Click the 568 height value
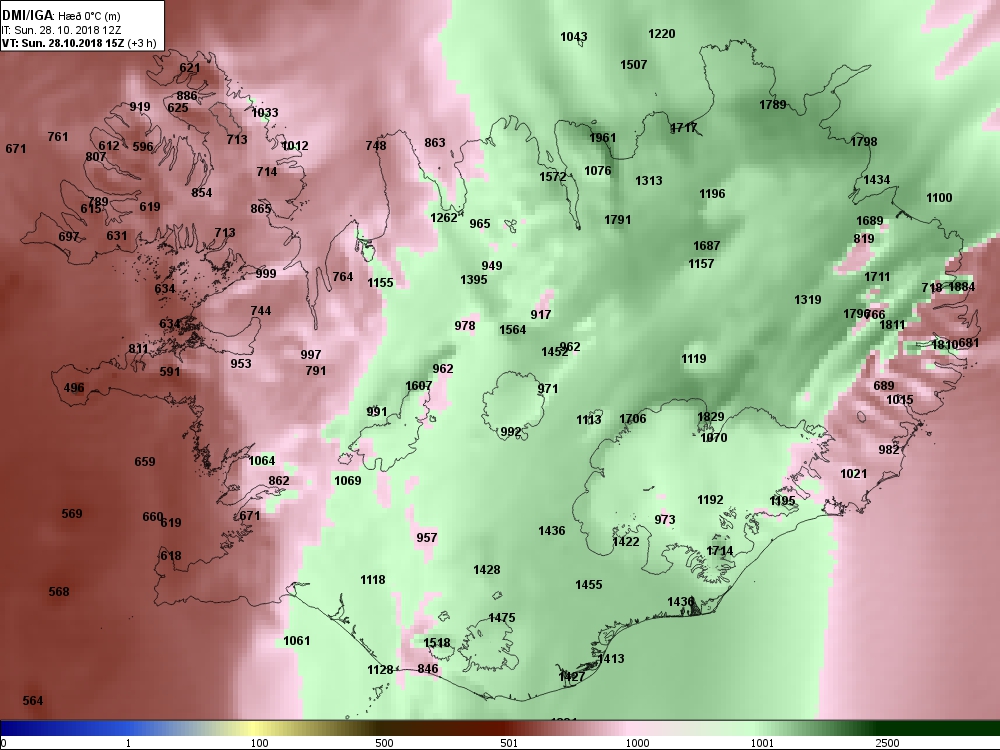Image resolution: width=1000 pixels, height=750 pixels. [x=59, y=592]
